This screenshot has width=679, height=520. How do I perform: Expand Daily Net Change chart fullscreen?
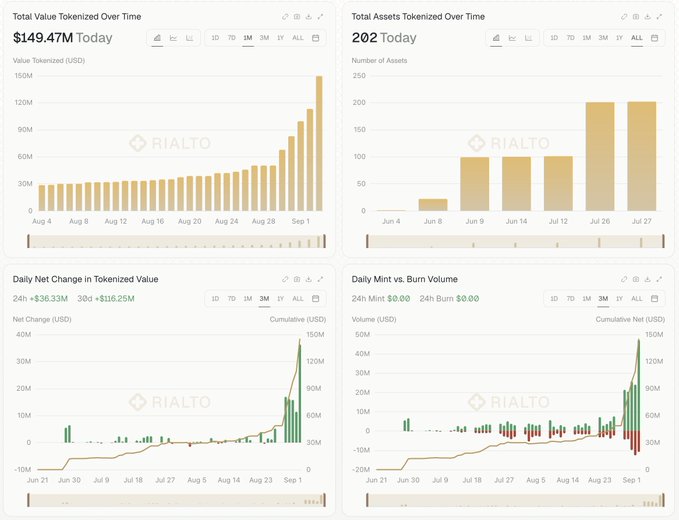[320, 279]
